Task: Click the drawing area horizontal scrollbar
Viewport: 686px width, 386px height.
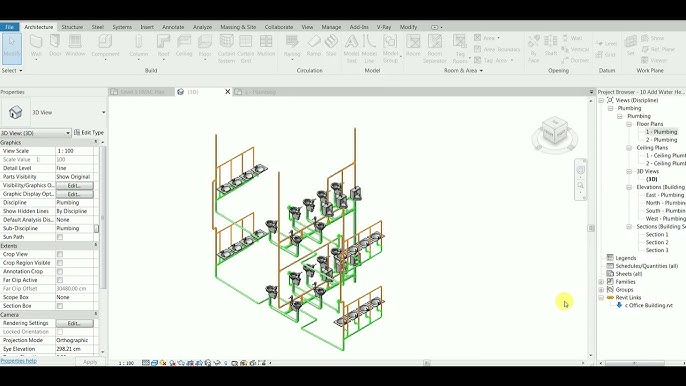Action: (x=427, y=363)
